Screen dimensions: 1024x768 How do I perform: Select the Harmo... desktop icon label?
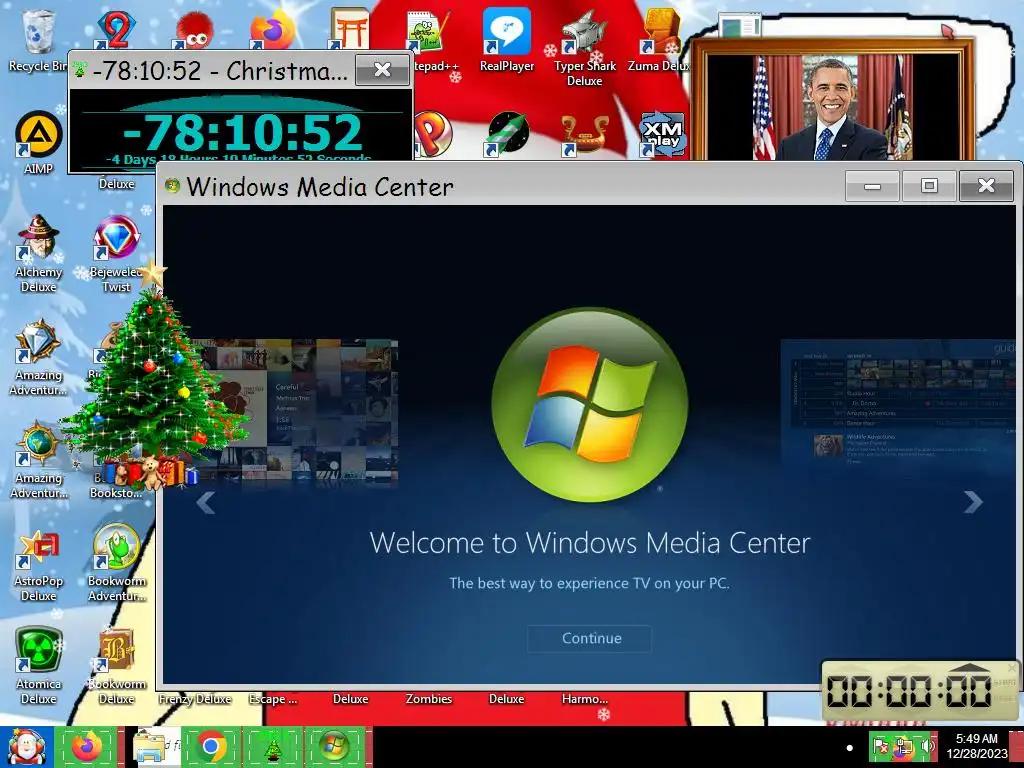click(x=584, y=699)
